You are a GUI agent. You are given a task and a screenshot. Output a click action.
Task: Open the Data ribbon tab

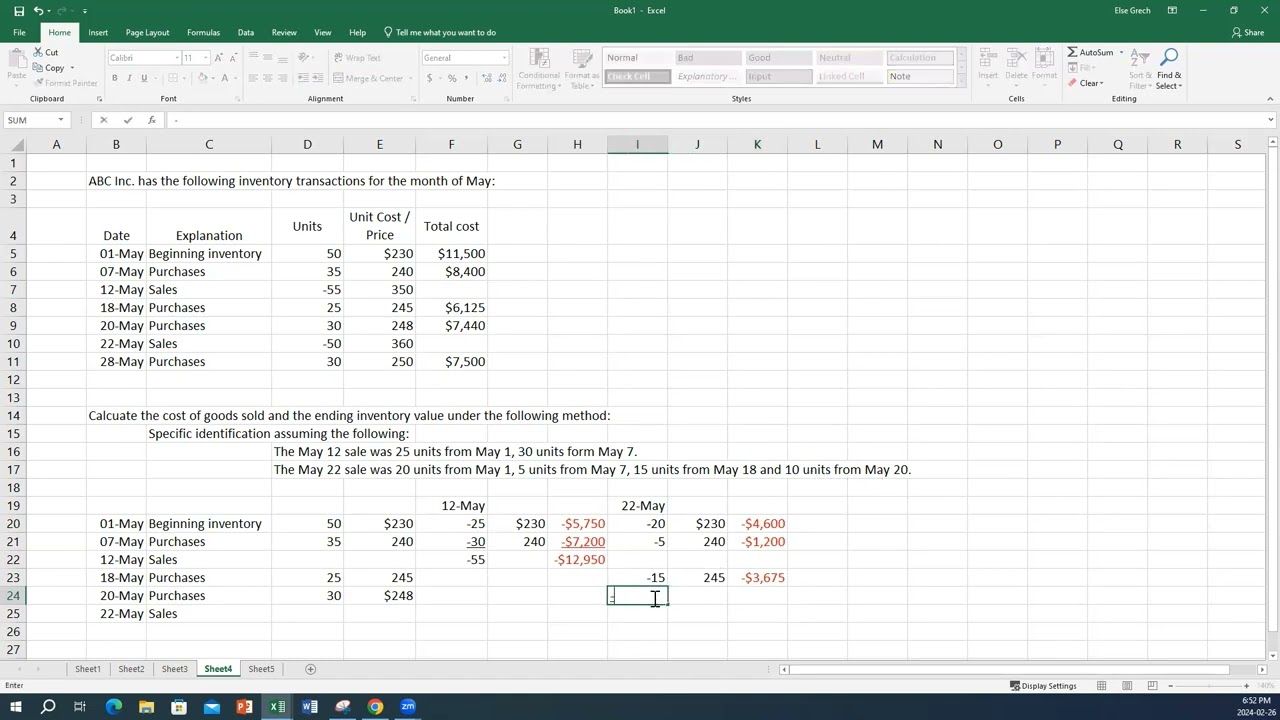(x=245, y=32)
